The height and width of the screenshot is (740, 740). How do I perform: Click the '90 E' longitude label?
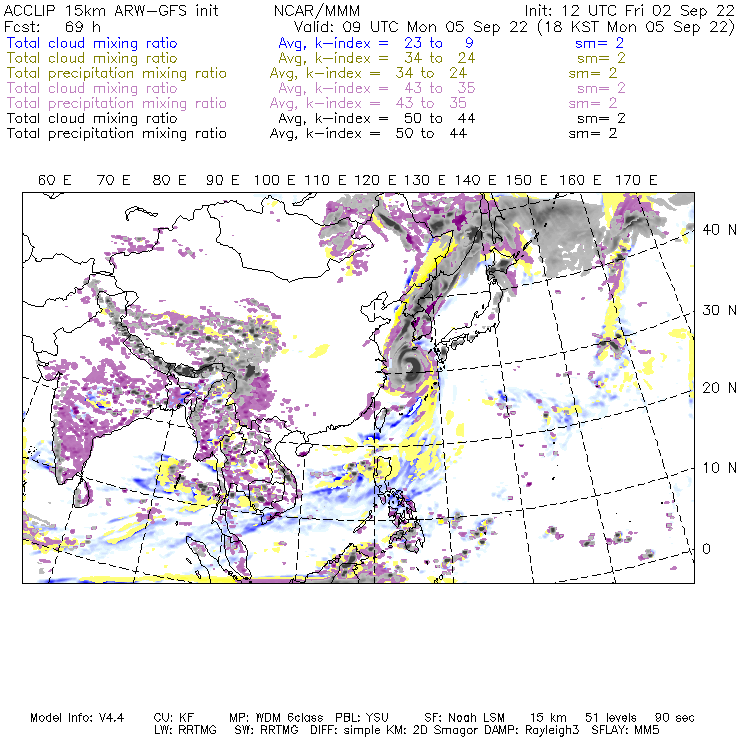(x=222, y=180)
